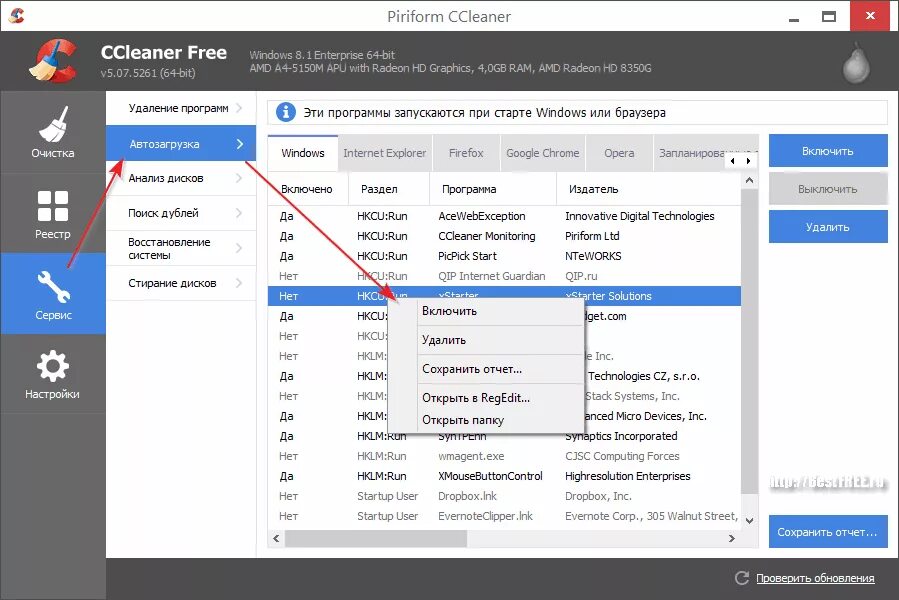Screen dimensions: 899x600
Task: Click chevron next to Поиск дублей
Action: point(239,213)
